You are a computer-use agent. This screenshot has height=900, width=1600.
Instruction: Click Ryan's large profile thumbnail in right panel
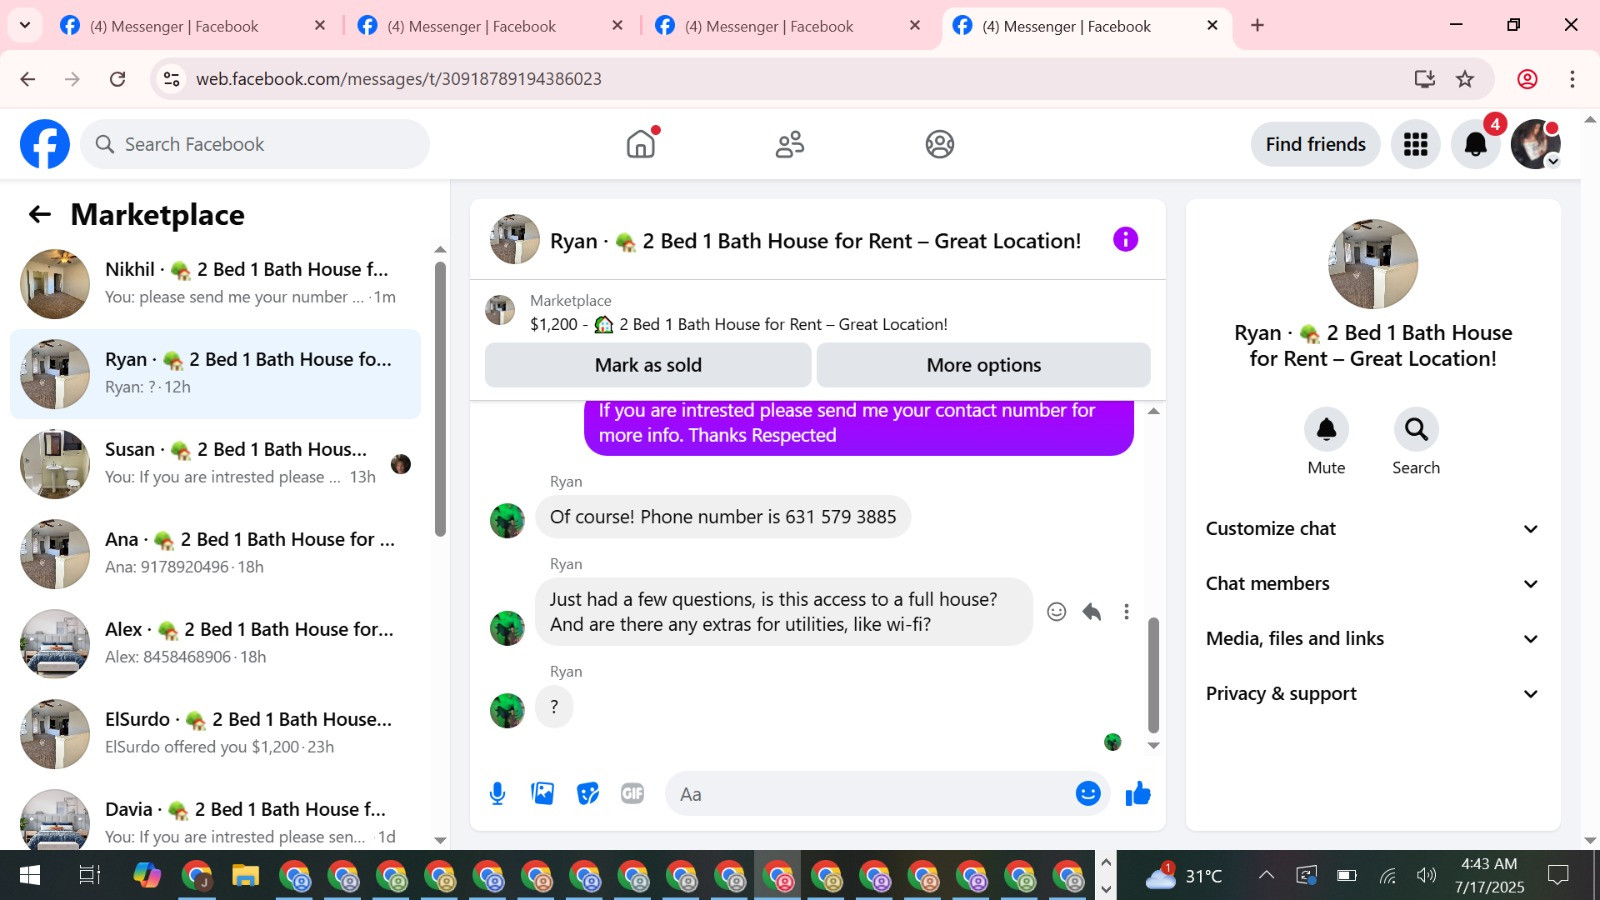click(1373, 264)
